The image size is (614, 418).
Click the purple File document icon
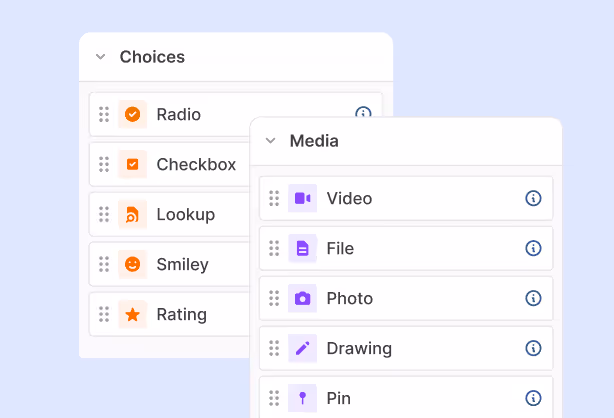tap(302, 248)
